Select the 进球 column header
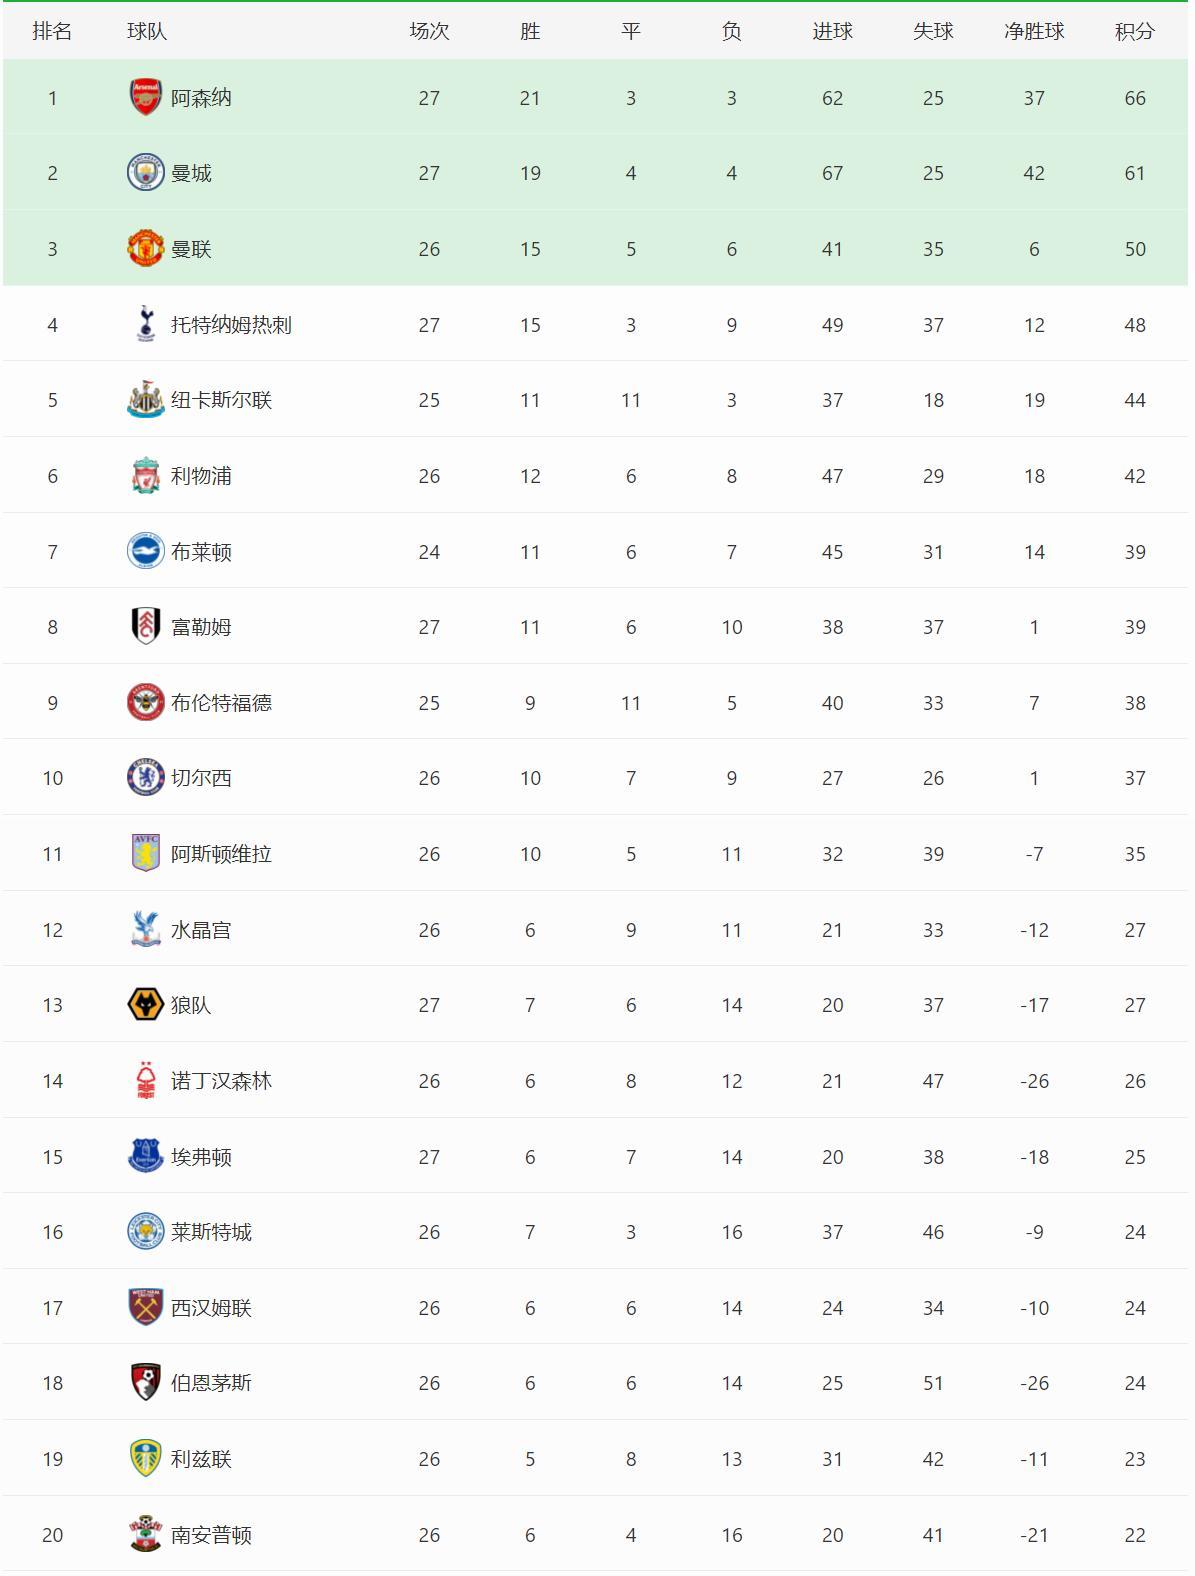Viewport: 1195px width, 1576px height. [832, 31]
